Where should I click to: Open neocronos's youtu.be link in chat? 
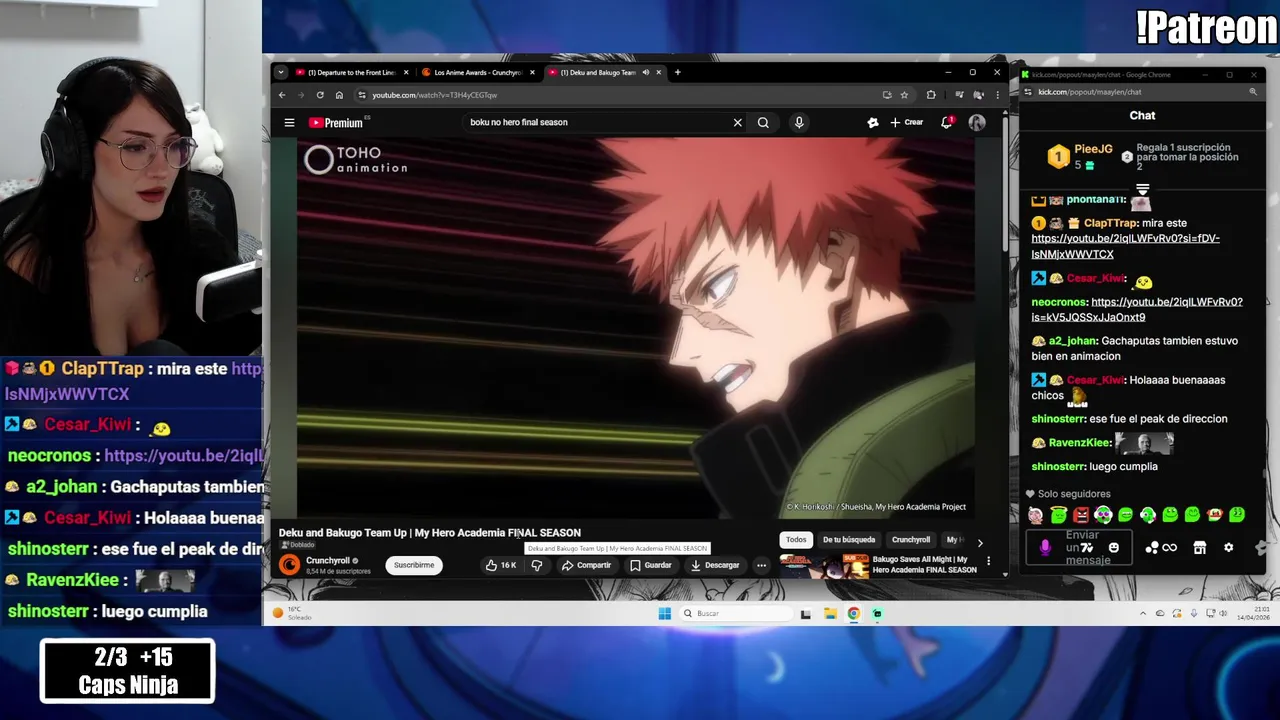point(1138,309)
